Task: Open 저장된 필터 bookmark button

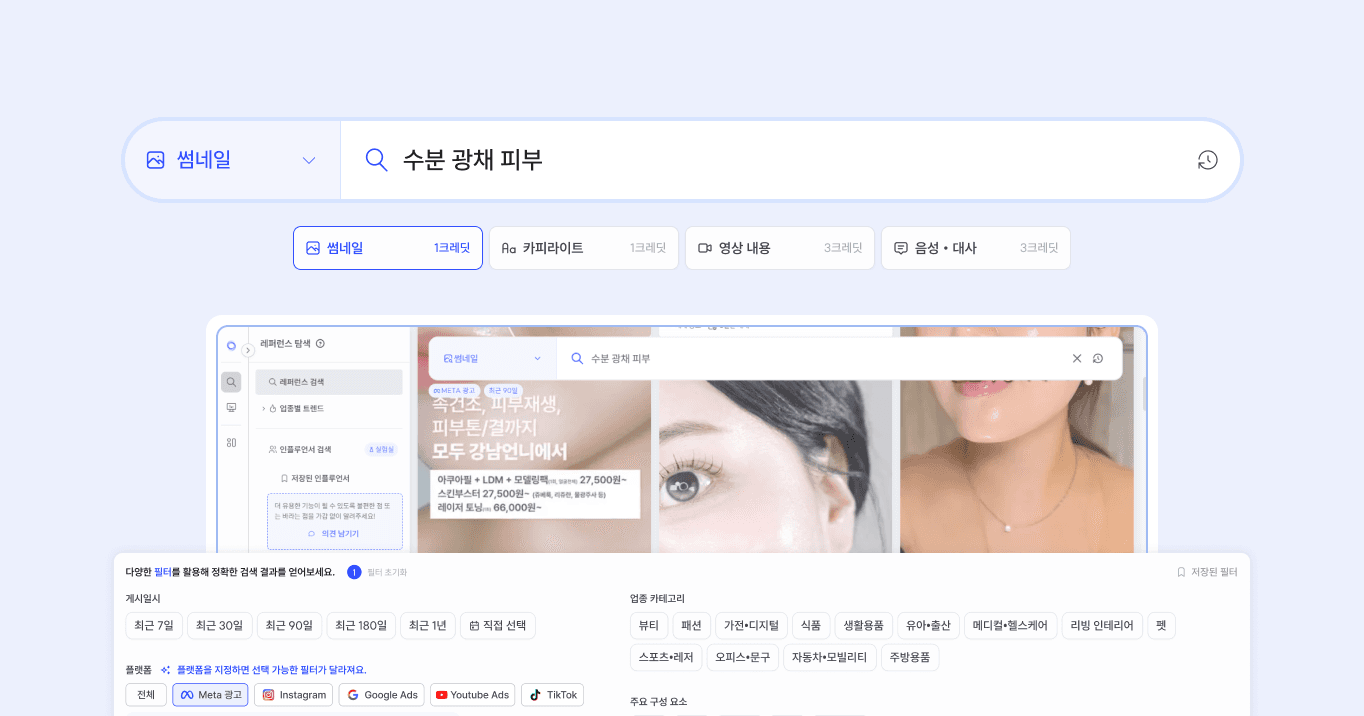Action: [1206, 572]
